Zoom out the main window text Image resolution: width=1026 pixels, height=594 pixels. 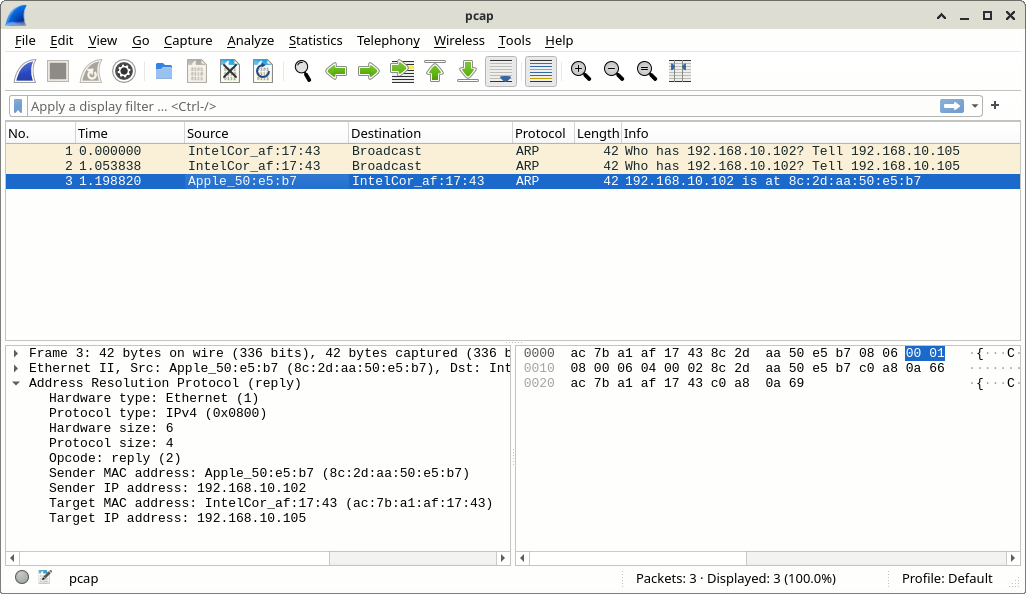tap(614, 71)
